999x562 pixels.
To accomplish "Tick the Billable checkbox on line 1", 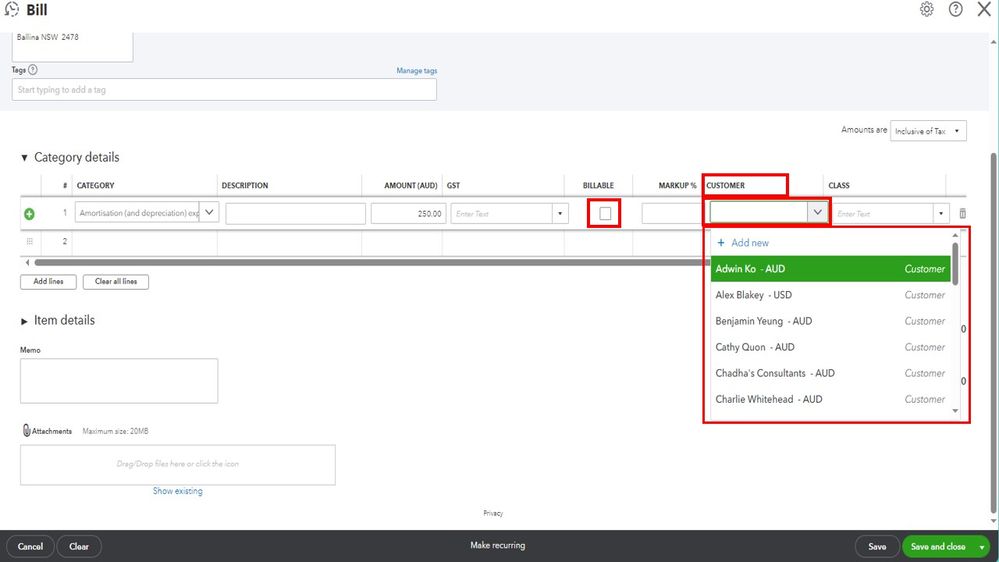I will (x=605, y=213).
